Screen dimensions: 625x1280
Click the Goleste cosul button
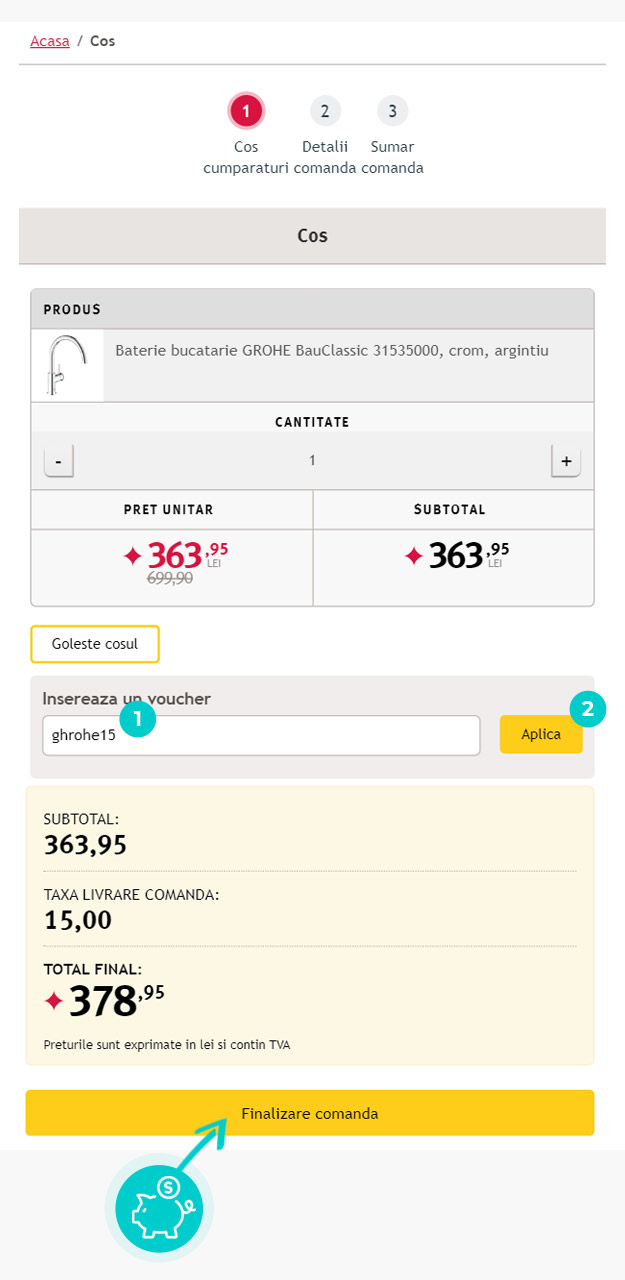pyautogui.click(x=95, y=644)
